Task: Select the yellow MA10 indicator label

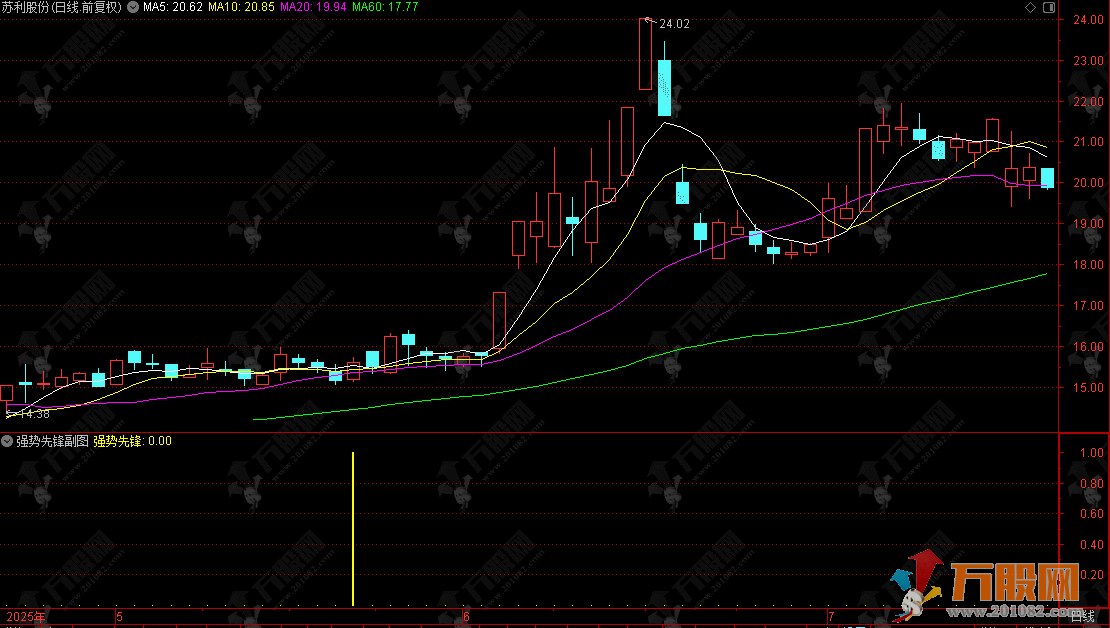Action: (x=241, y=7)
